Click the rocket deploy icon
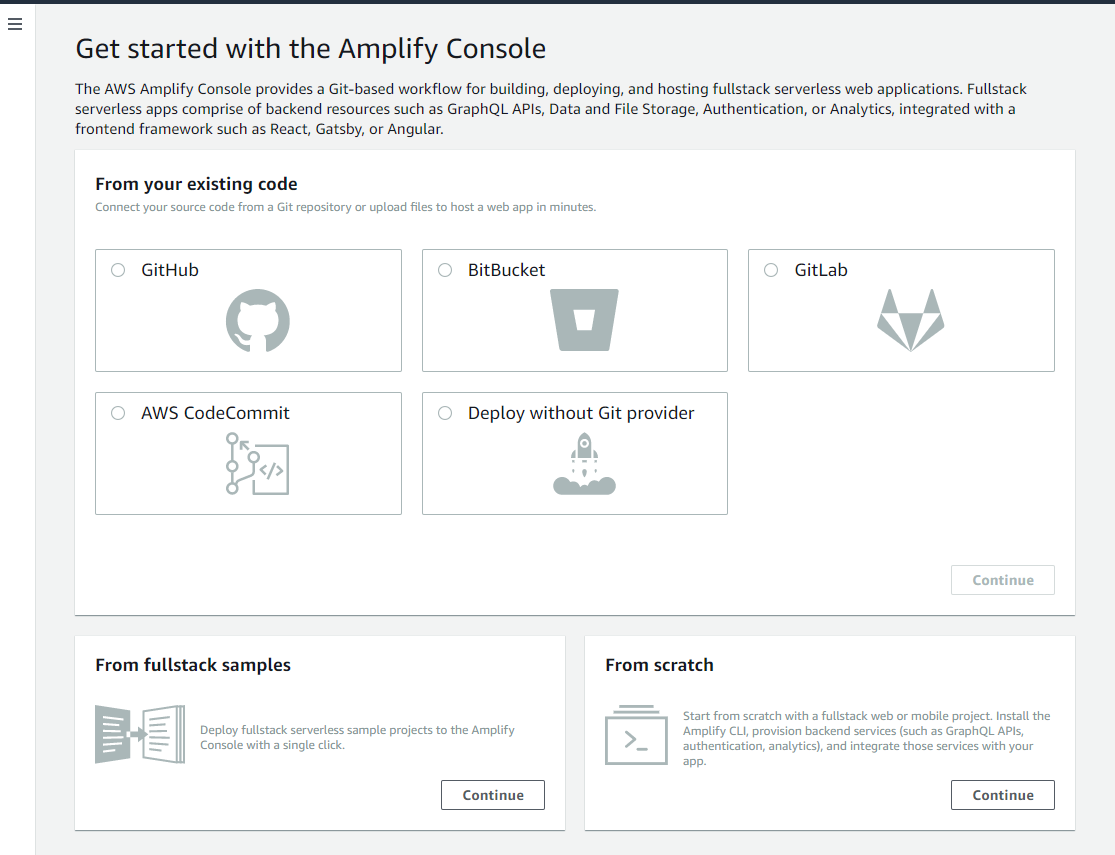Viewport: 1115px width, 855px height. 584,463
